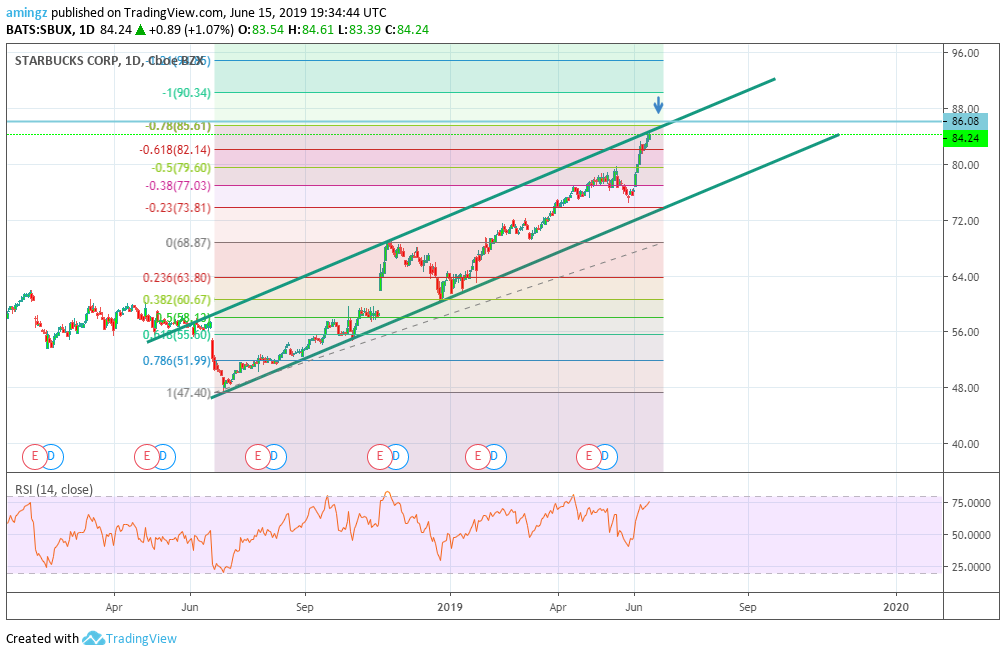Screen dimensions: 1006x656
Task: Click the 2020 date axis label
Action: (896, 607)
